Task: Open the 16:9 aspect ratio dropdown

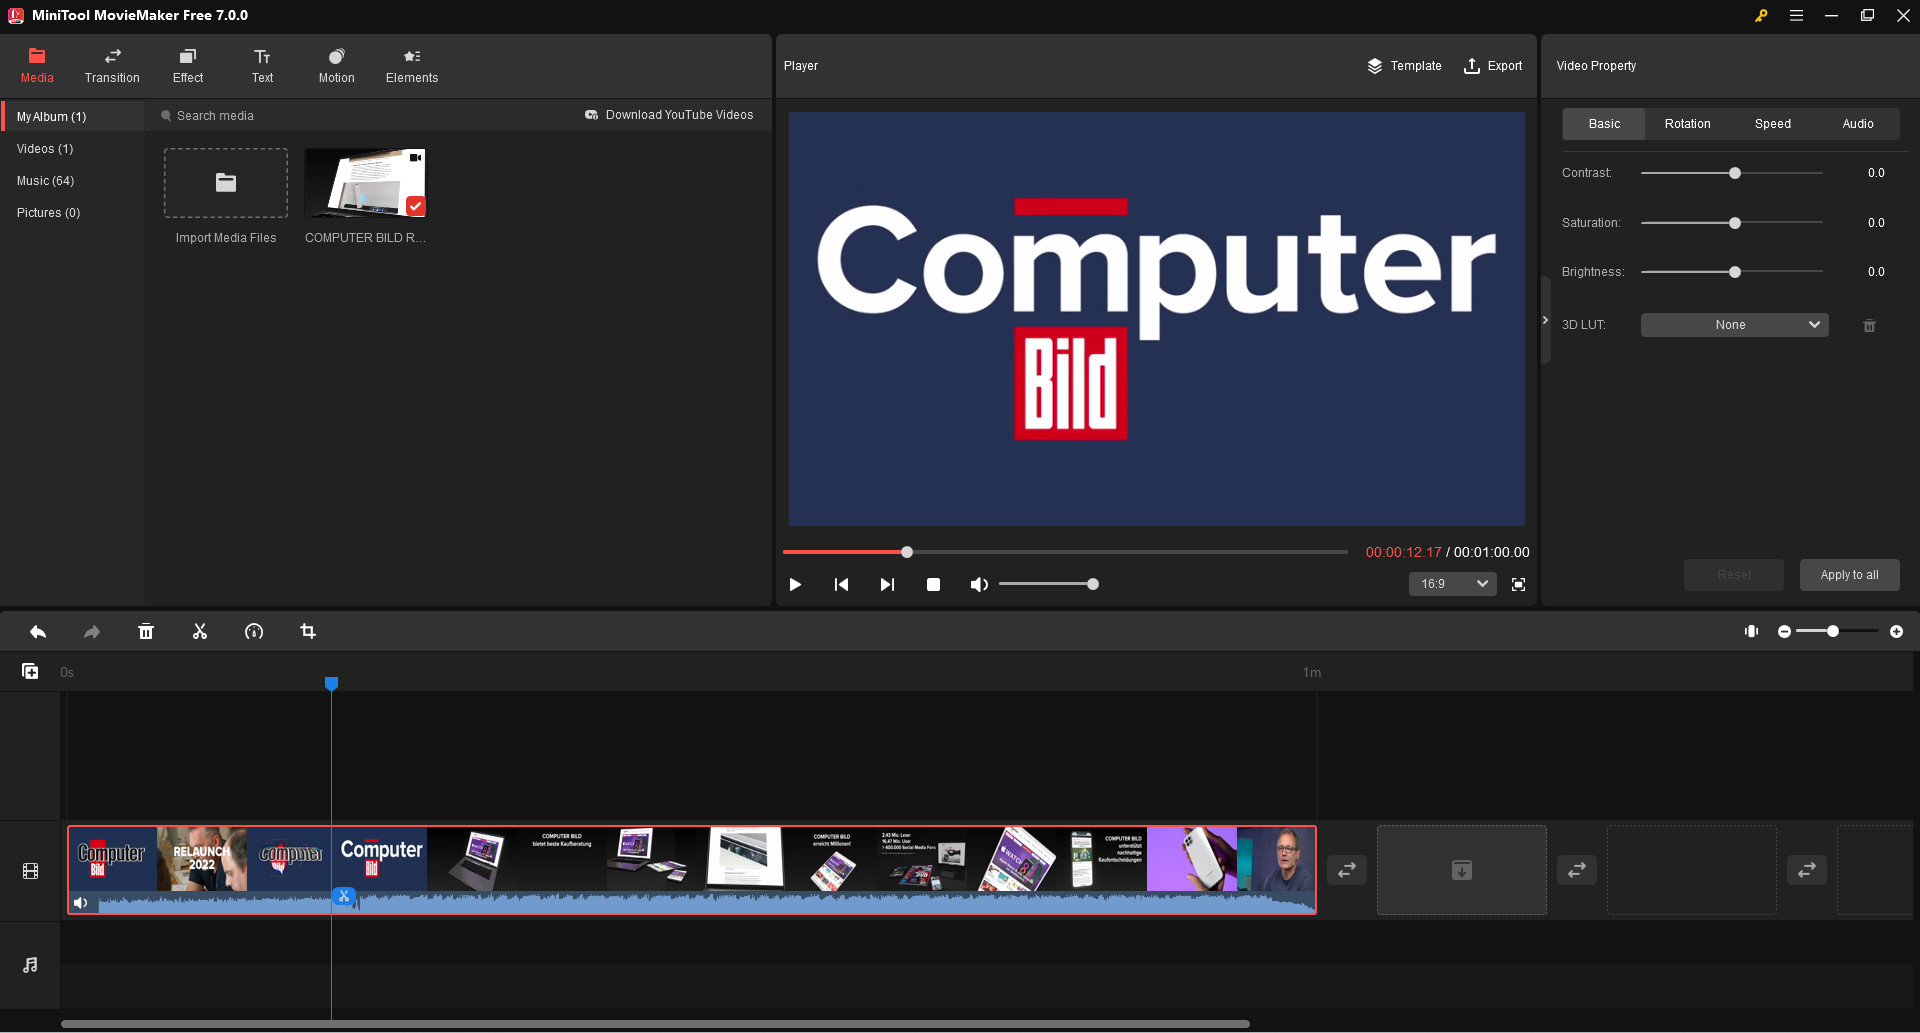Action: (1452, 584)
